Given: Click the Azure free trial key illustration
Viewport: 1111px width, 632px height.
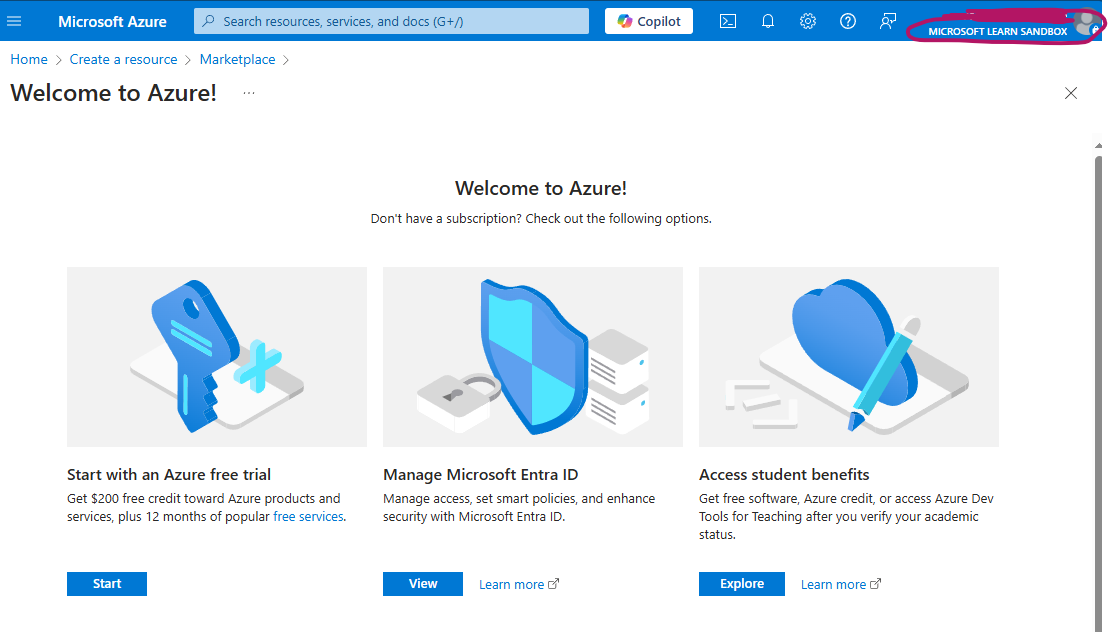Looking at the screenshot, I should (217, 357).
